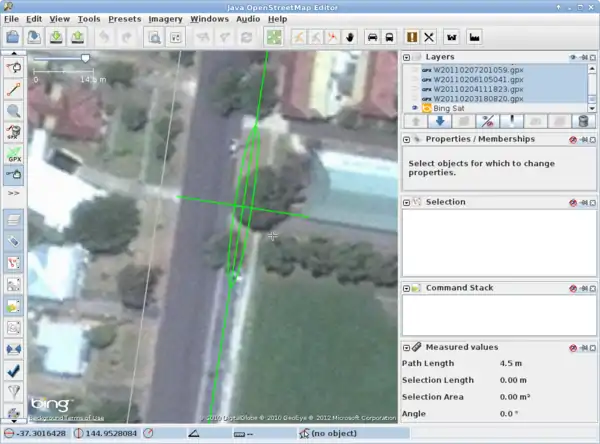Click the GPX tool in left toolbar

click(14, 154)
